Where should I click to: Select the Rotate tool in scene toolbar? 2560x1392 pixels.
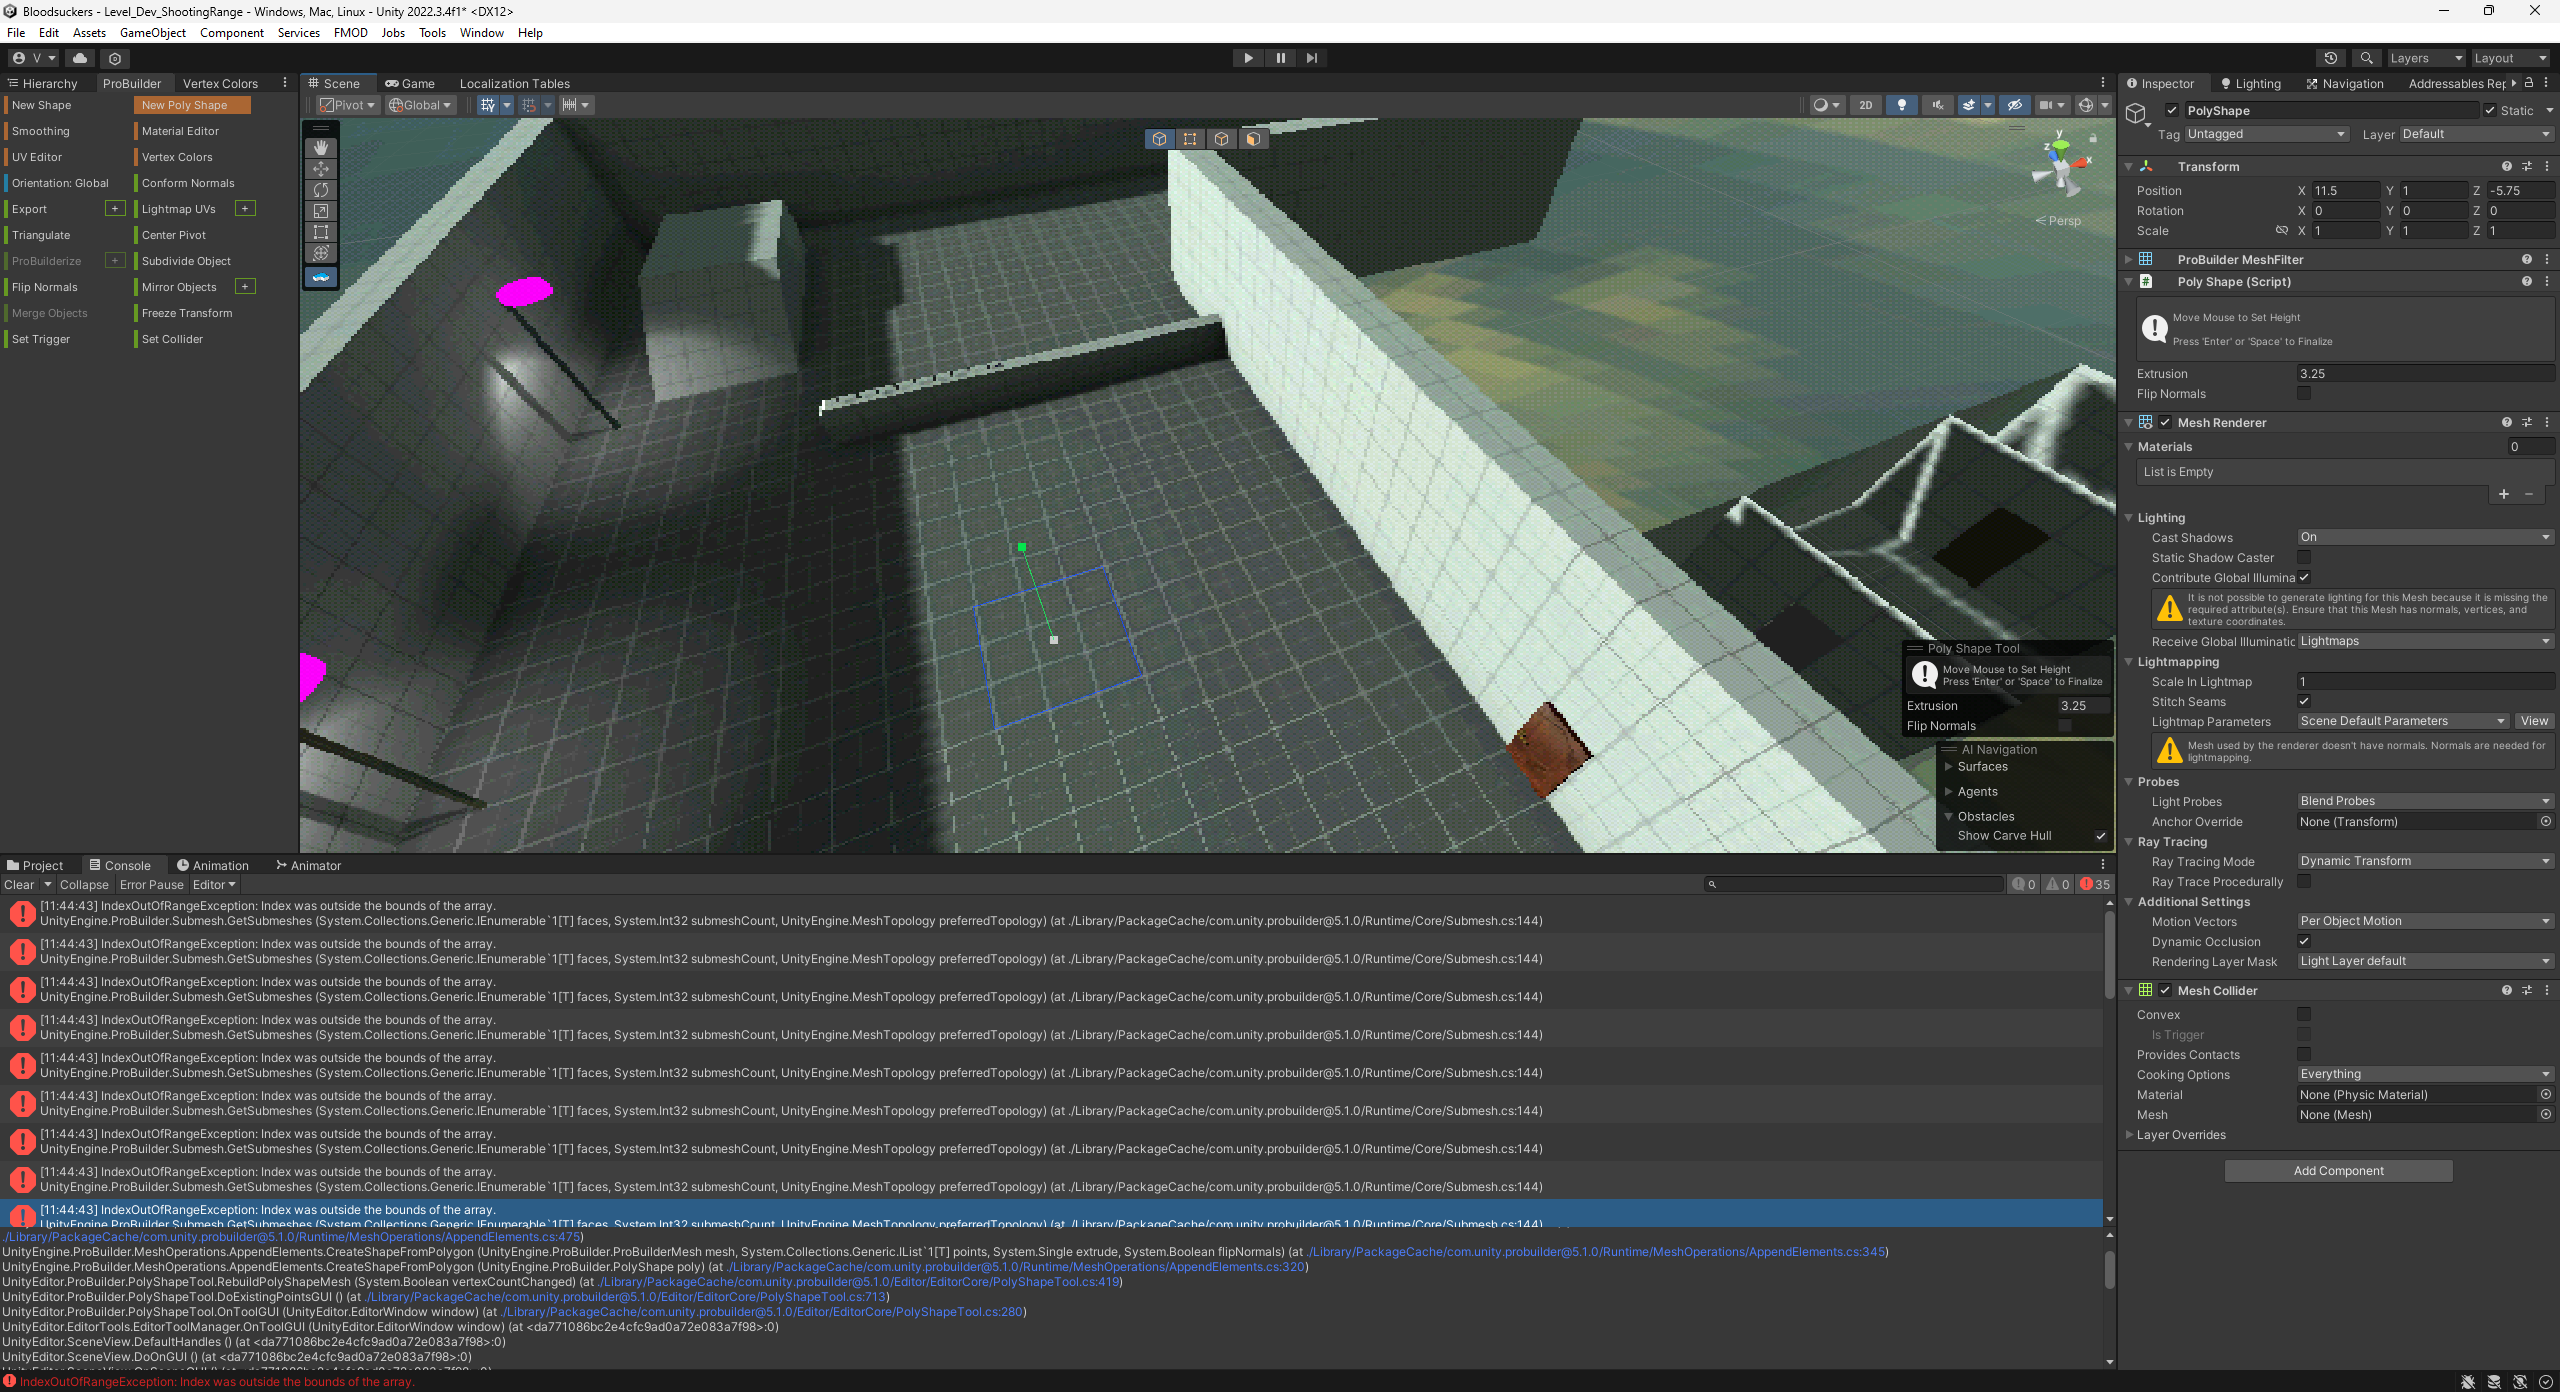click(x=321, y=190)
